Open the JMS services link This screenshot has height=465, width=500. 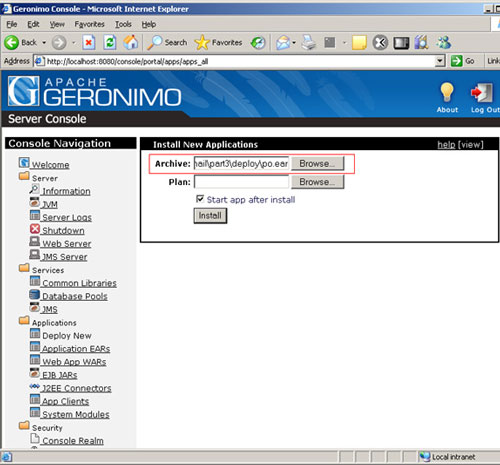(49, 309)
